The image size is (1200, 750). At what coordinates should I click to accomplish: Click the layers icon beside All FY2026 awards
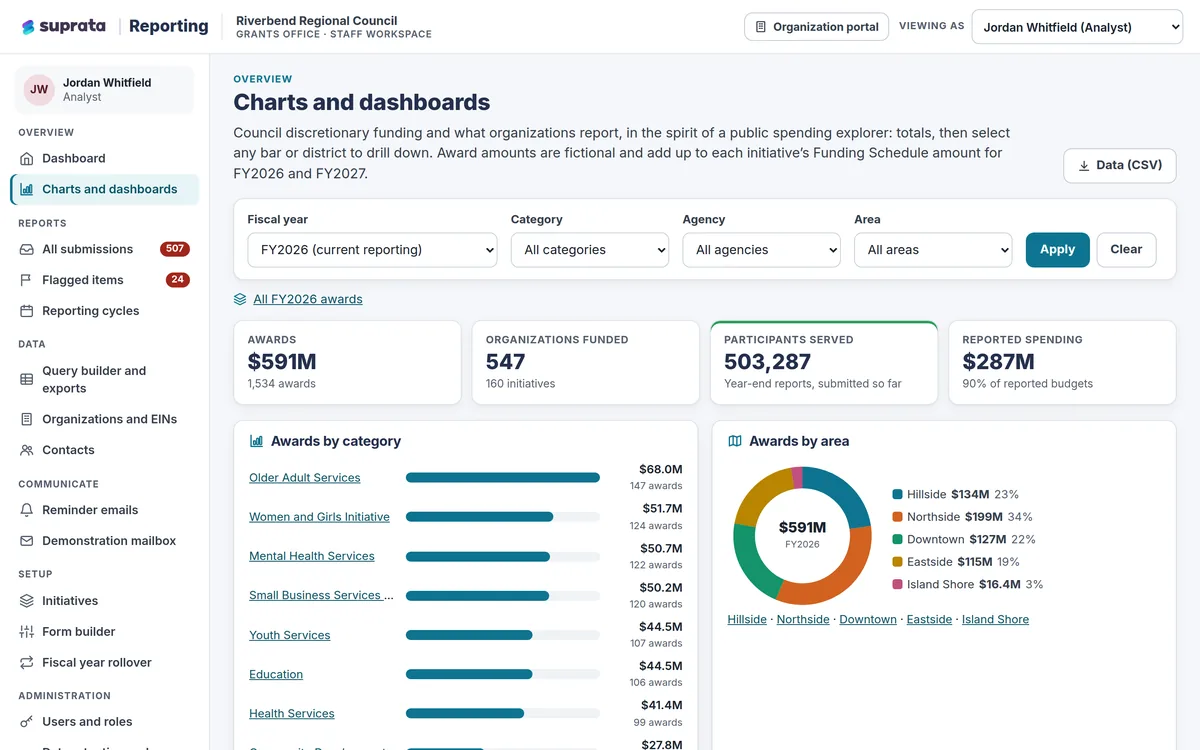pyautogui.click(x=240, y=299)
